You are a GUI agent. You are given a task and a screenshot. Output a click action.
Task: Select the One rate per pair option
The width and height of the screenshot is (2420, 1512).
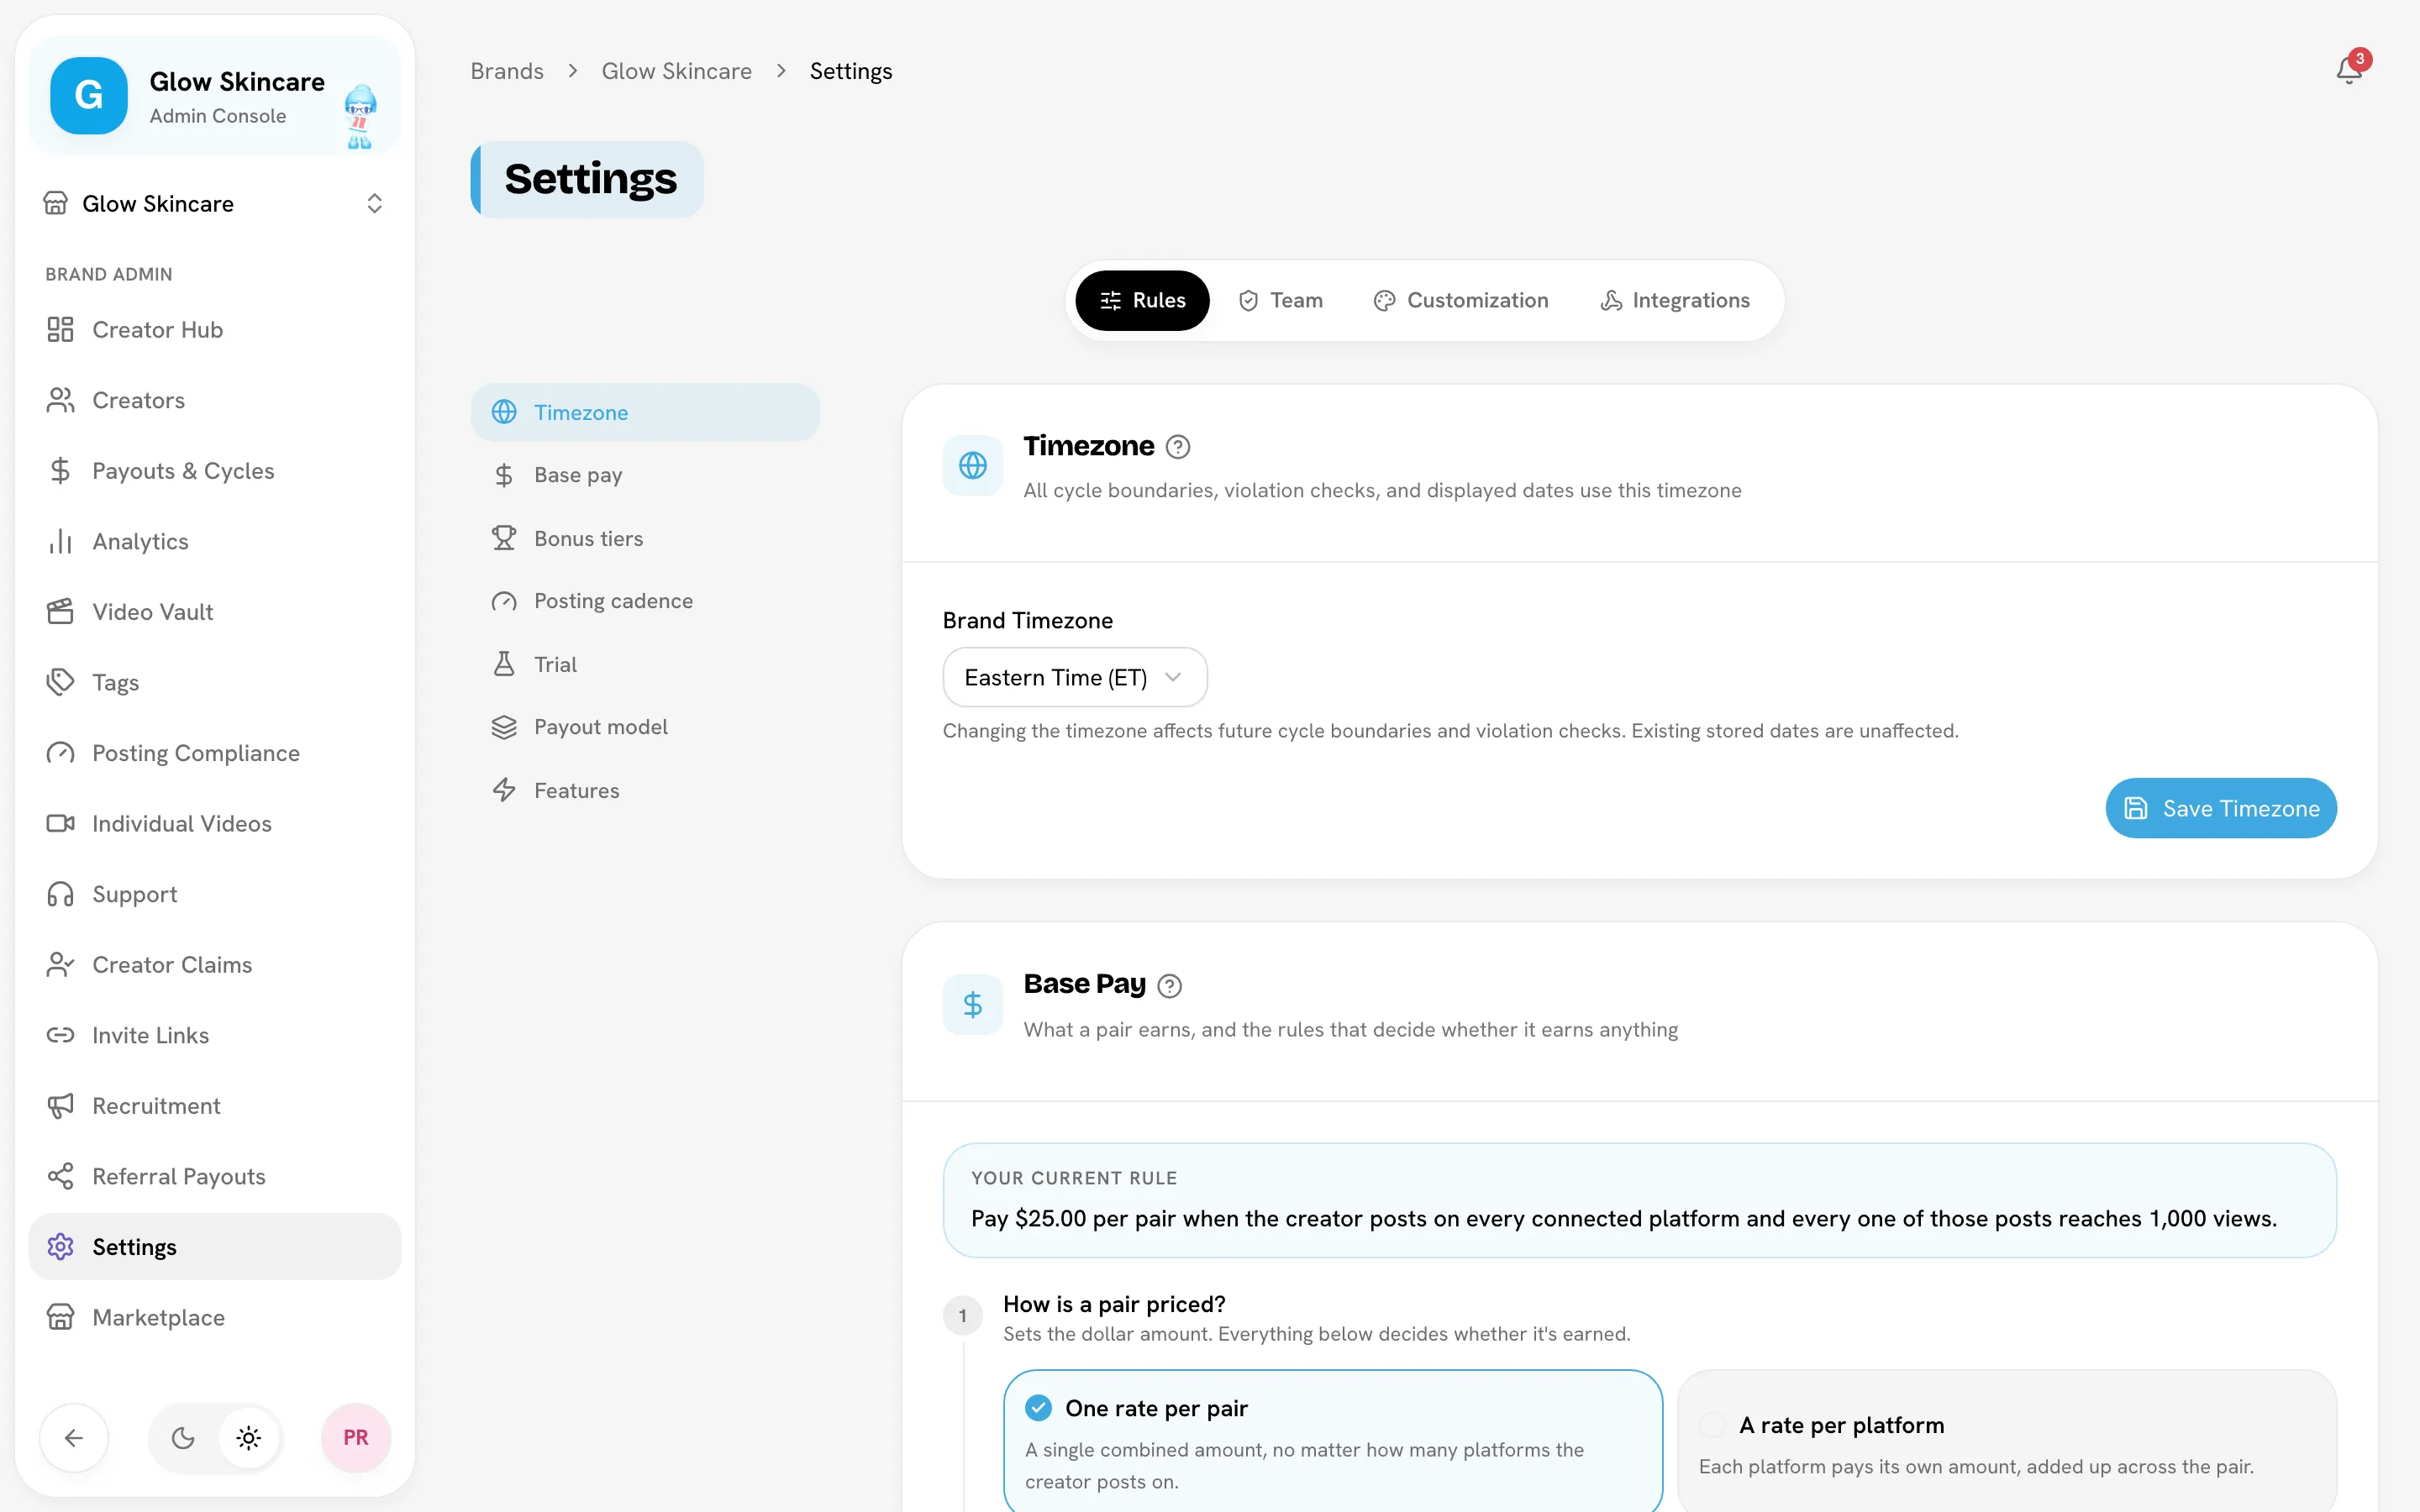tap(1333, 1441)
